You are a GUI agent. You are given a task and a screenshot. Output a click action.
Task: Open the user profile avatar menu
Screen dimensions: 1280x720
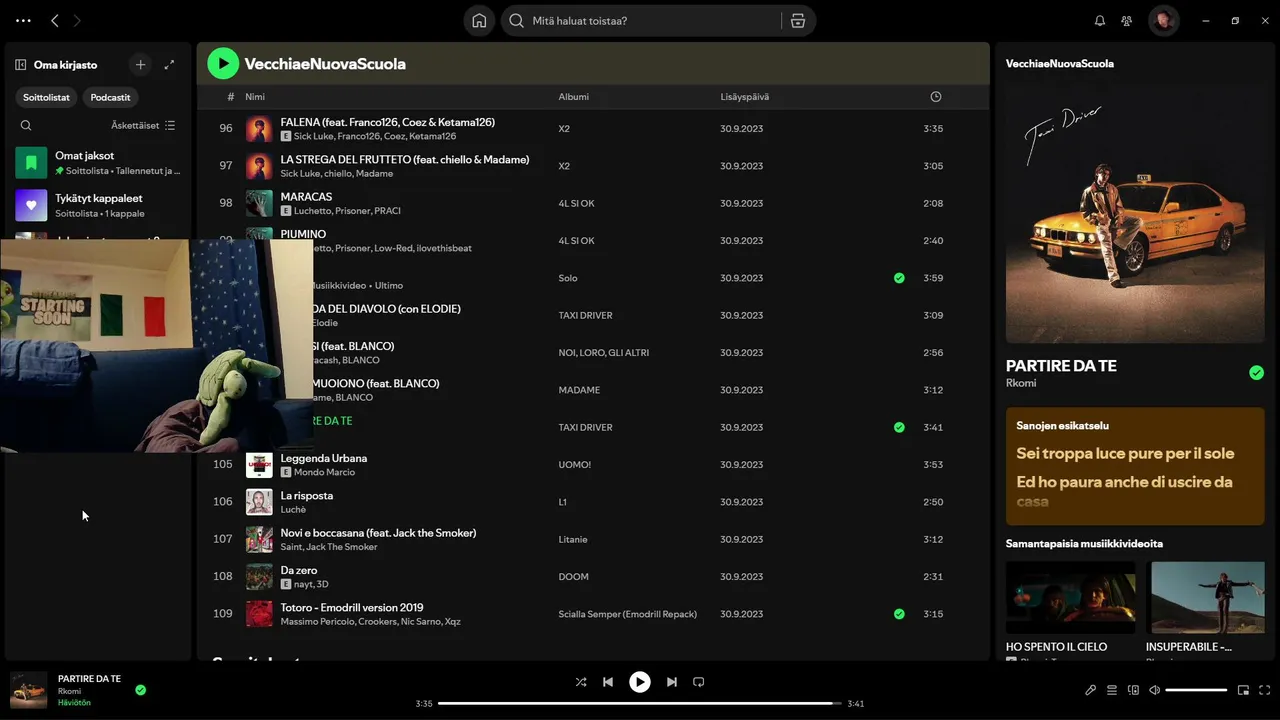[1163, 20]
